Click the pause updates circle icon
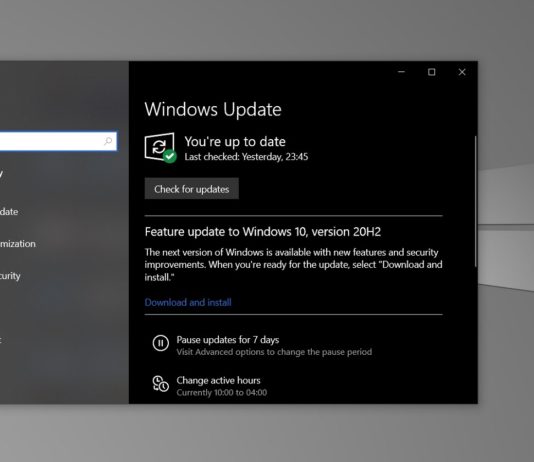534x462 pixels. point(161,343)
